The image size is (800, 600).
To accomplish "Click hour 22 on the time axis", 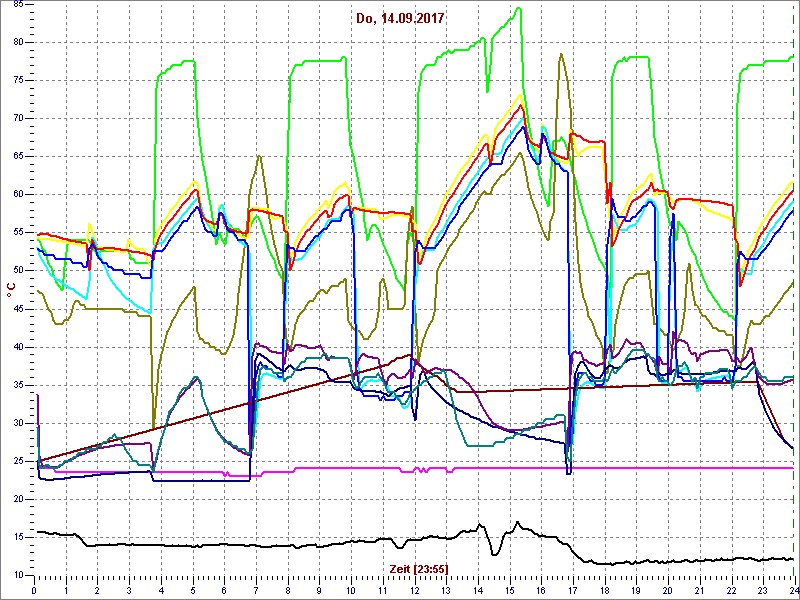I will (731, 591).
